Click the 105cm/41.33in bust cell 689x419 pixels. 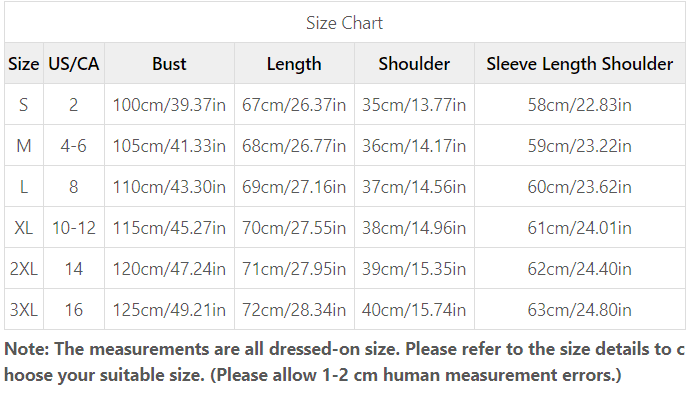coord(169,145)
